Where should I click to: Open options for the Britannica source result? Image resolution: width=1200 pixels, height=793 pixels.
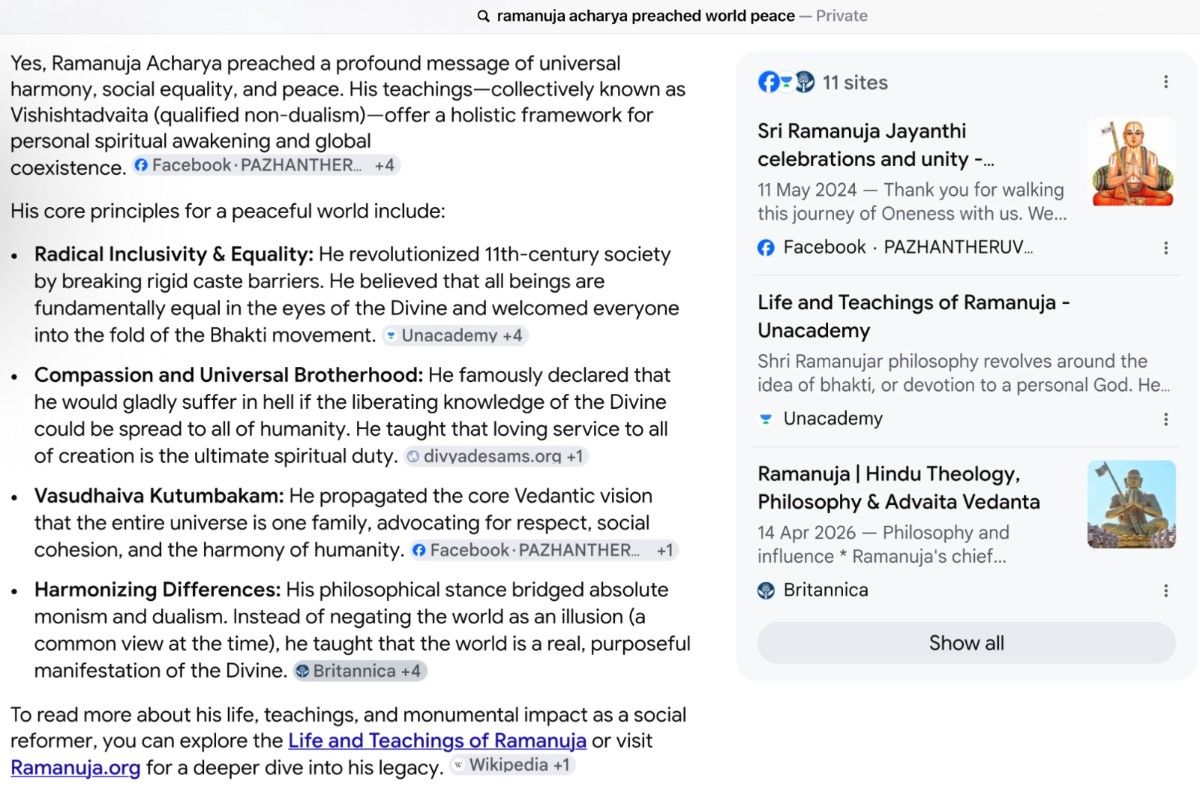pos(1165,591)
